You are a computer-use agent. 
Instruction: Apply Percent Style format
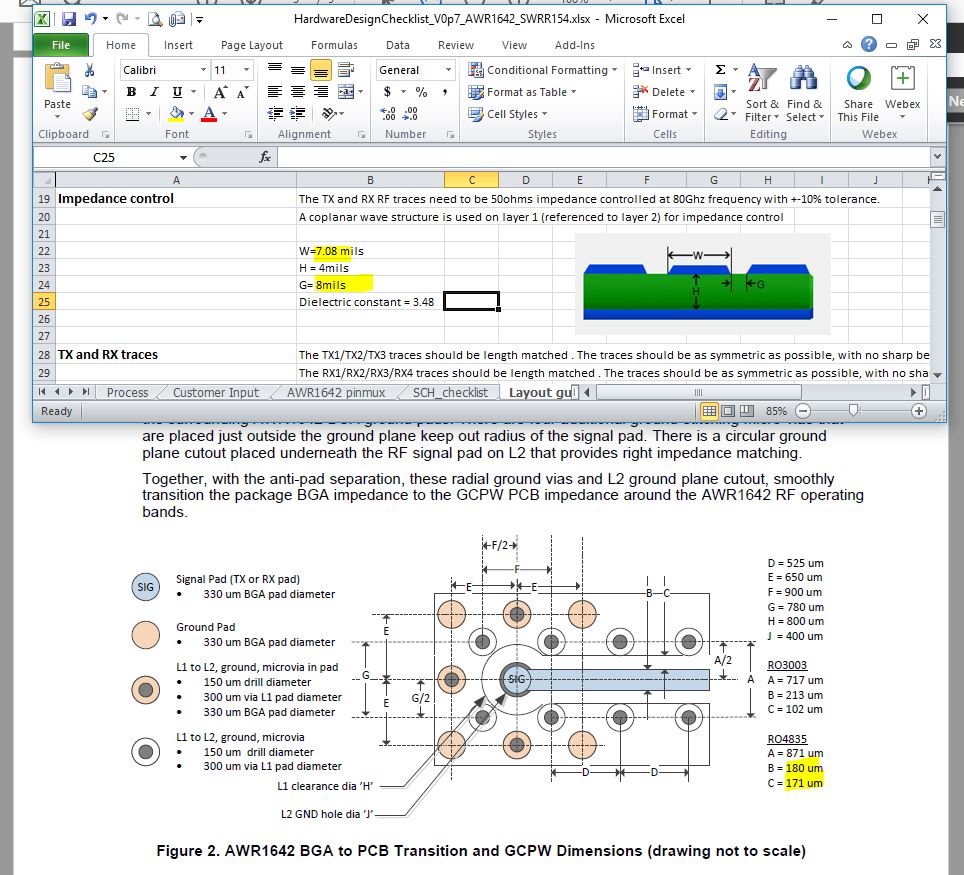coord(421,92)
